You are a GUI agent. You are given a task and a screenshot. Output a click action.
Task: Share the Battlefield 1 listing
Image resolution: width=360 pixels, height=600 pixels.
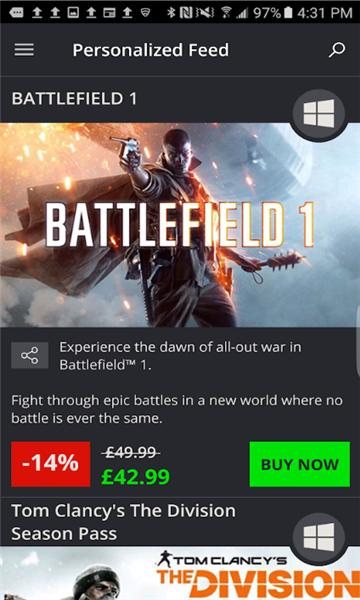[x=29, y=355]
